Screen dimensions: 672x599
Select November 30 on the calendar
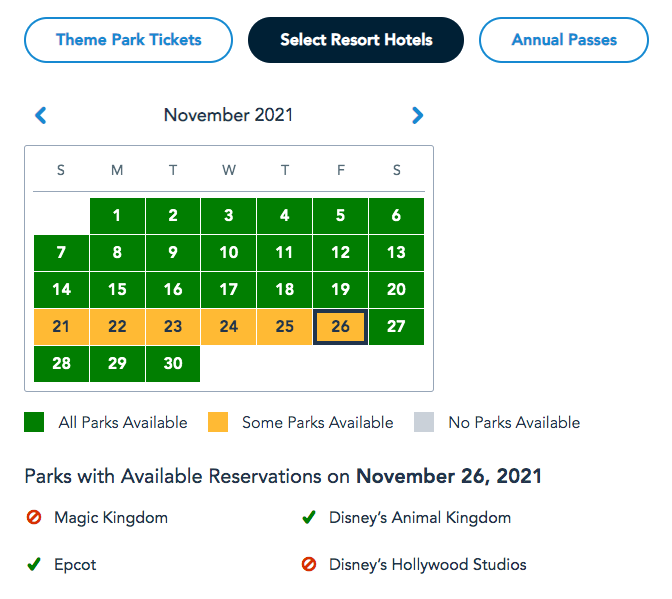coord(173,363)
